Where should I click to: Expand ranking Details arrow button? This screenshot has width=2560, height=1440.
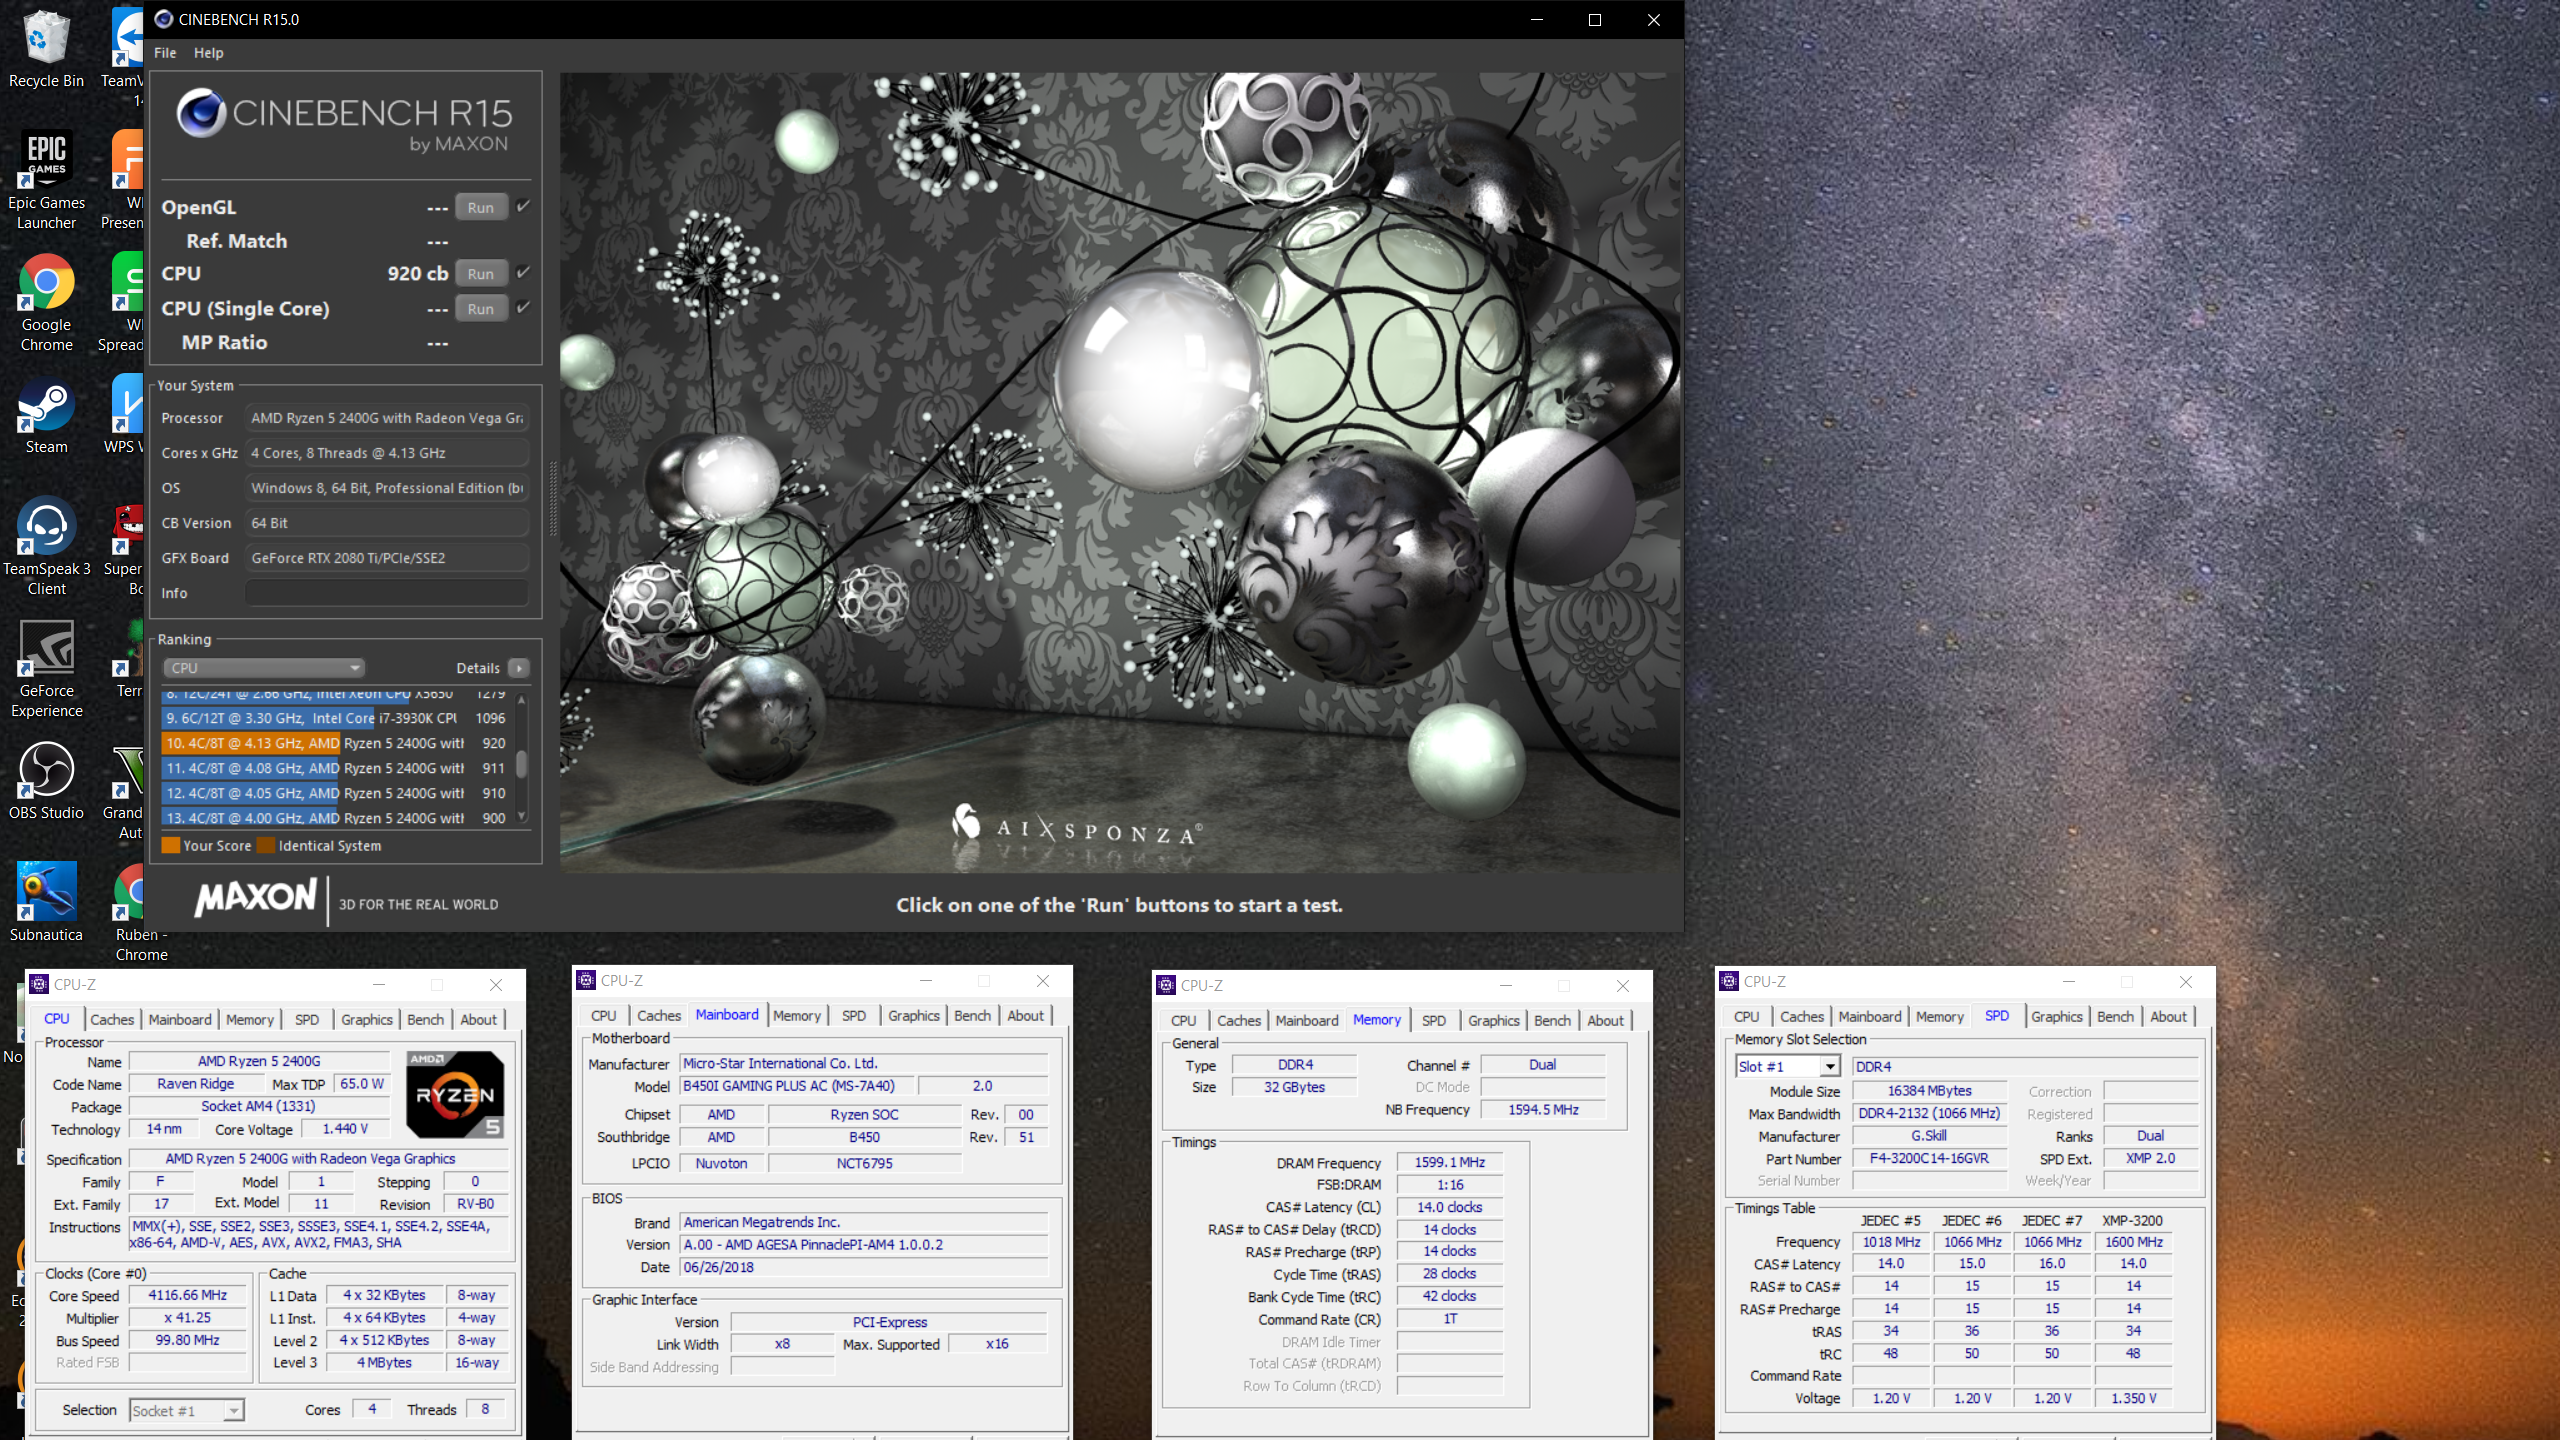point(519,668)
